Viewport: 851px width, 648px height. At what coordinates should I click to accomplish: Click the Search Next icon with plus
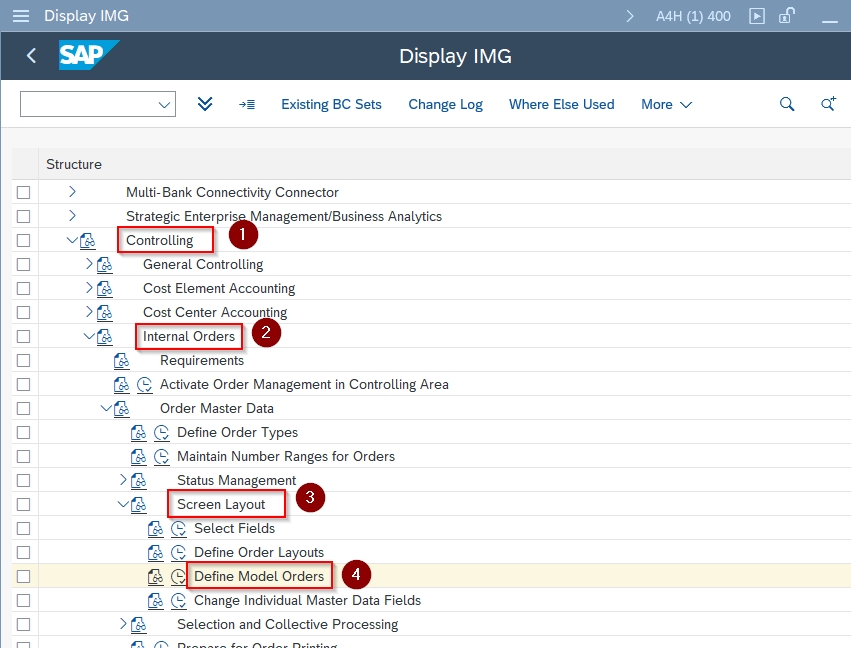[827, 104]
